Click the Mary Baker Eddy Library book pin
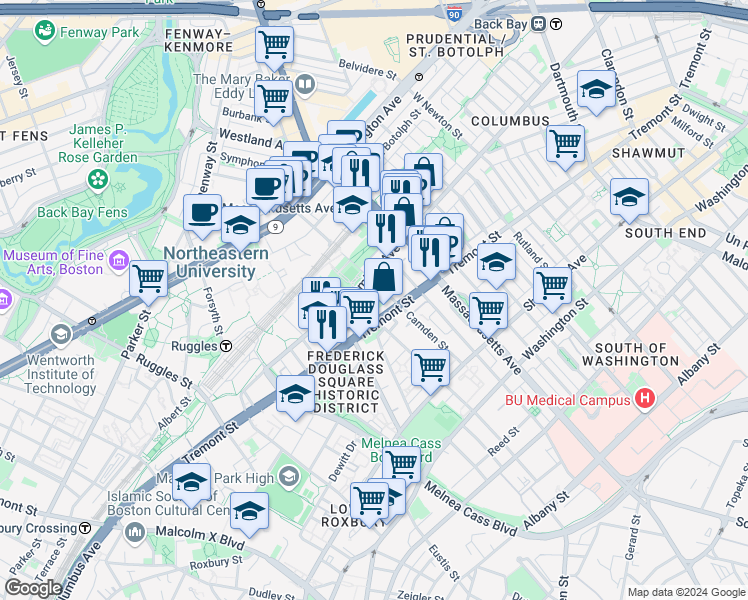 coord(305,85)
